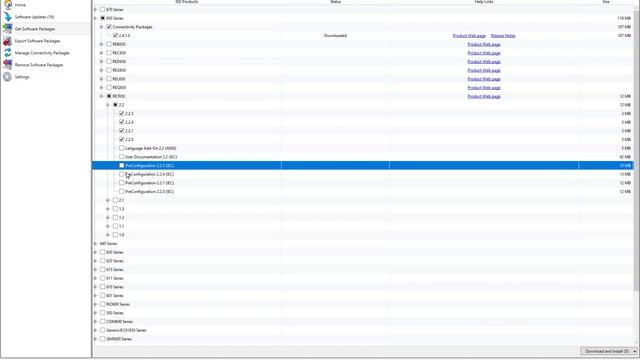Image resolution: width=640 pixels, height=360 pixels.
Task: Expand the 640 Series node
Action: point(96,244)
